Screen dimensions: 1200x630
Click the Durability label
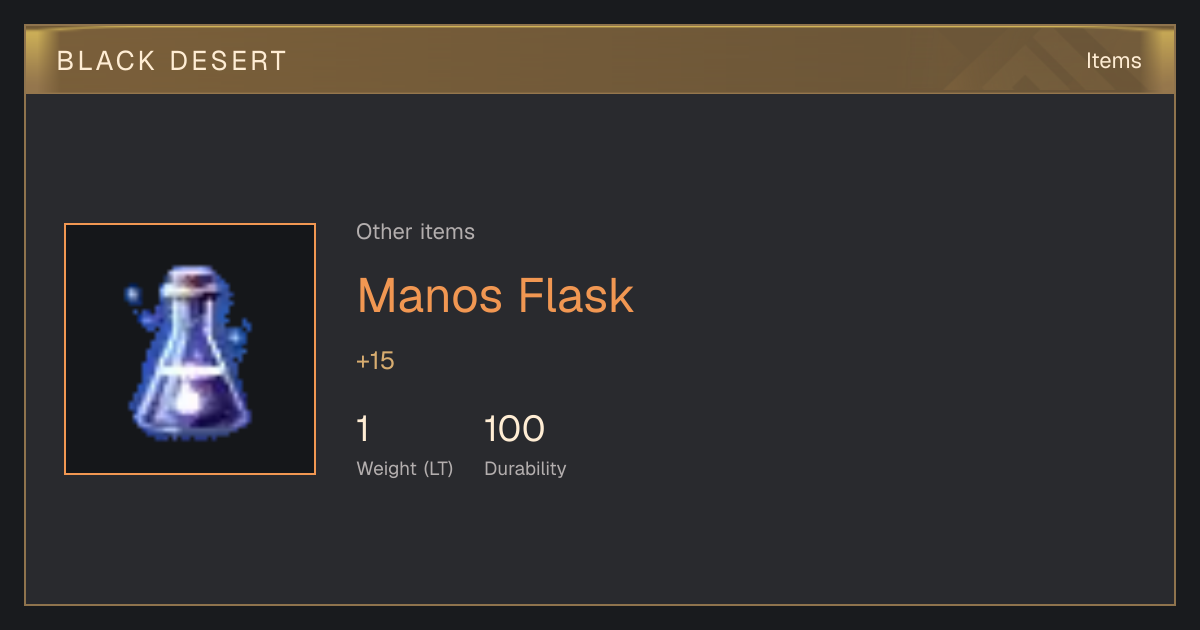(525, 469)
